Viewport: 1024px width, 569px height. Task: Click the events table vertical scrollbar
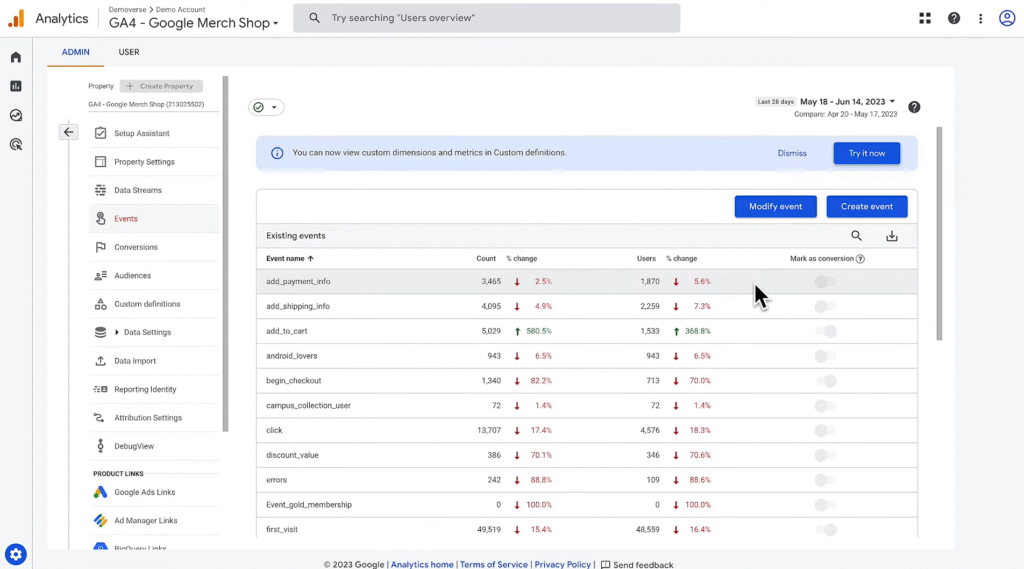(x=939, y=233)
